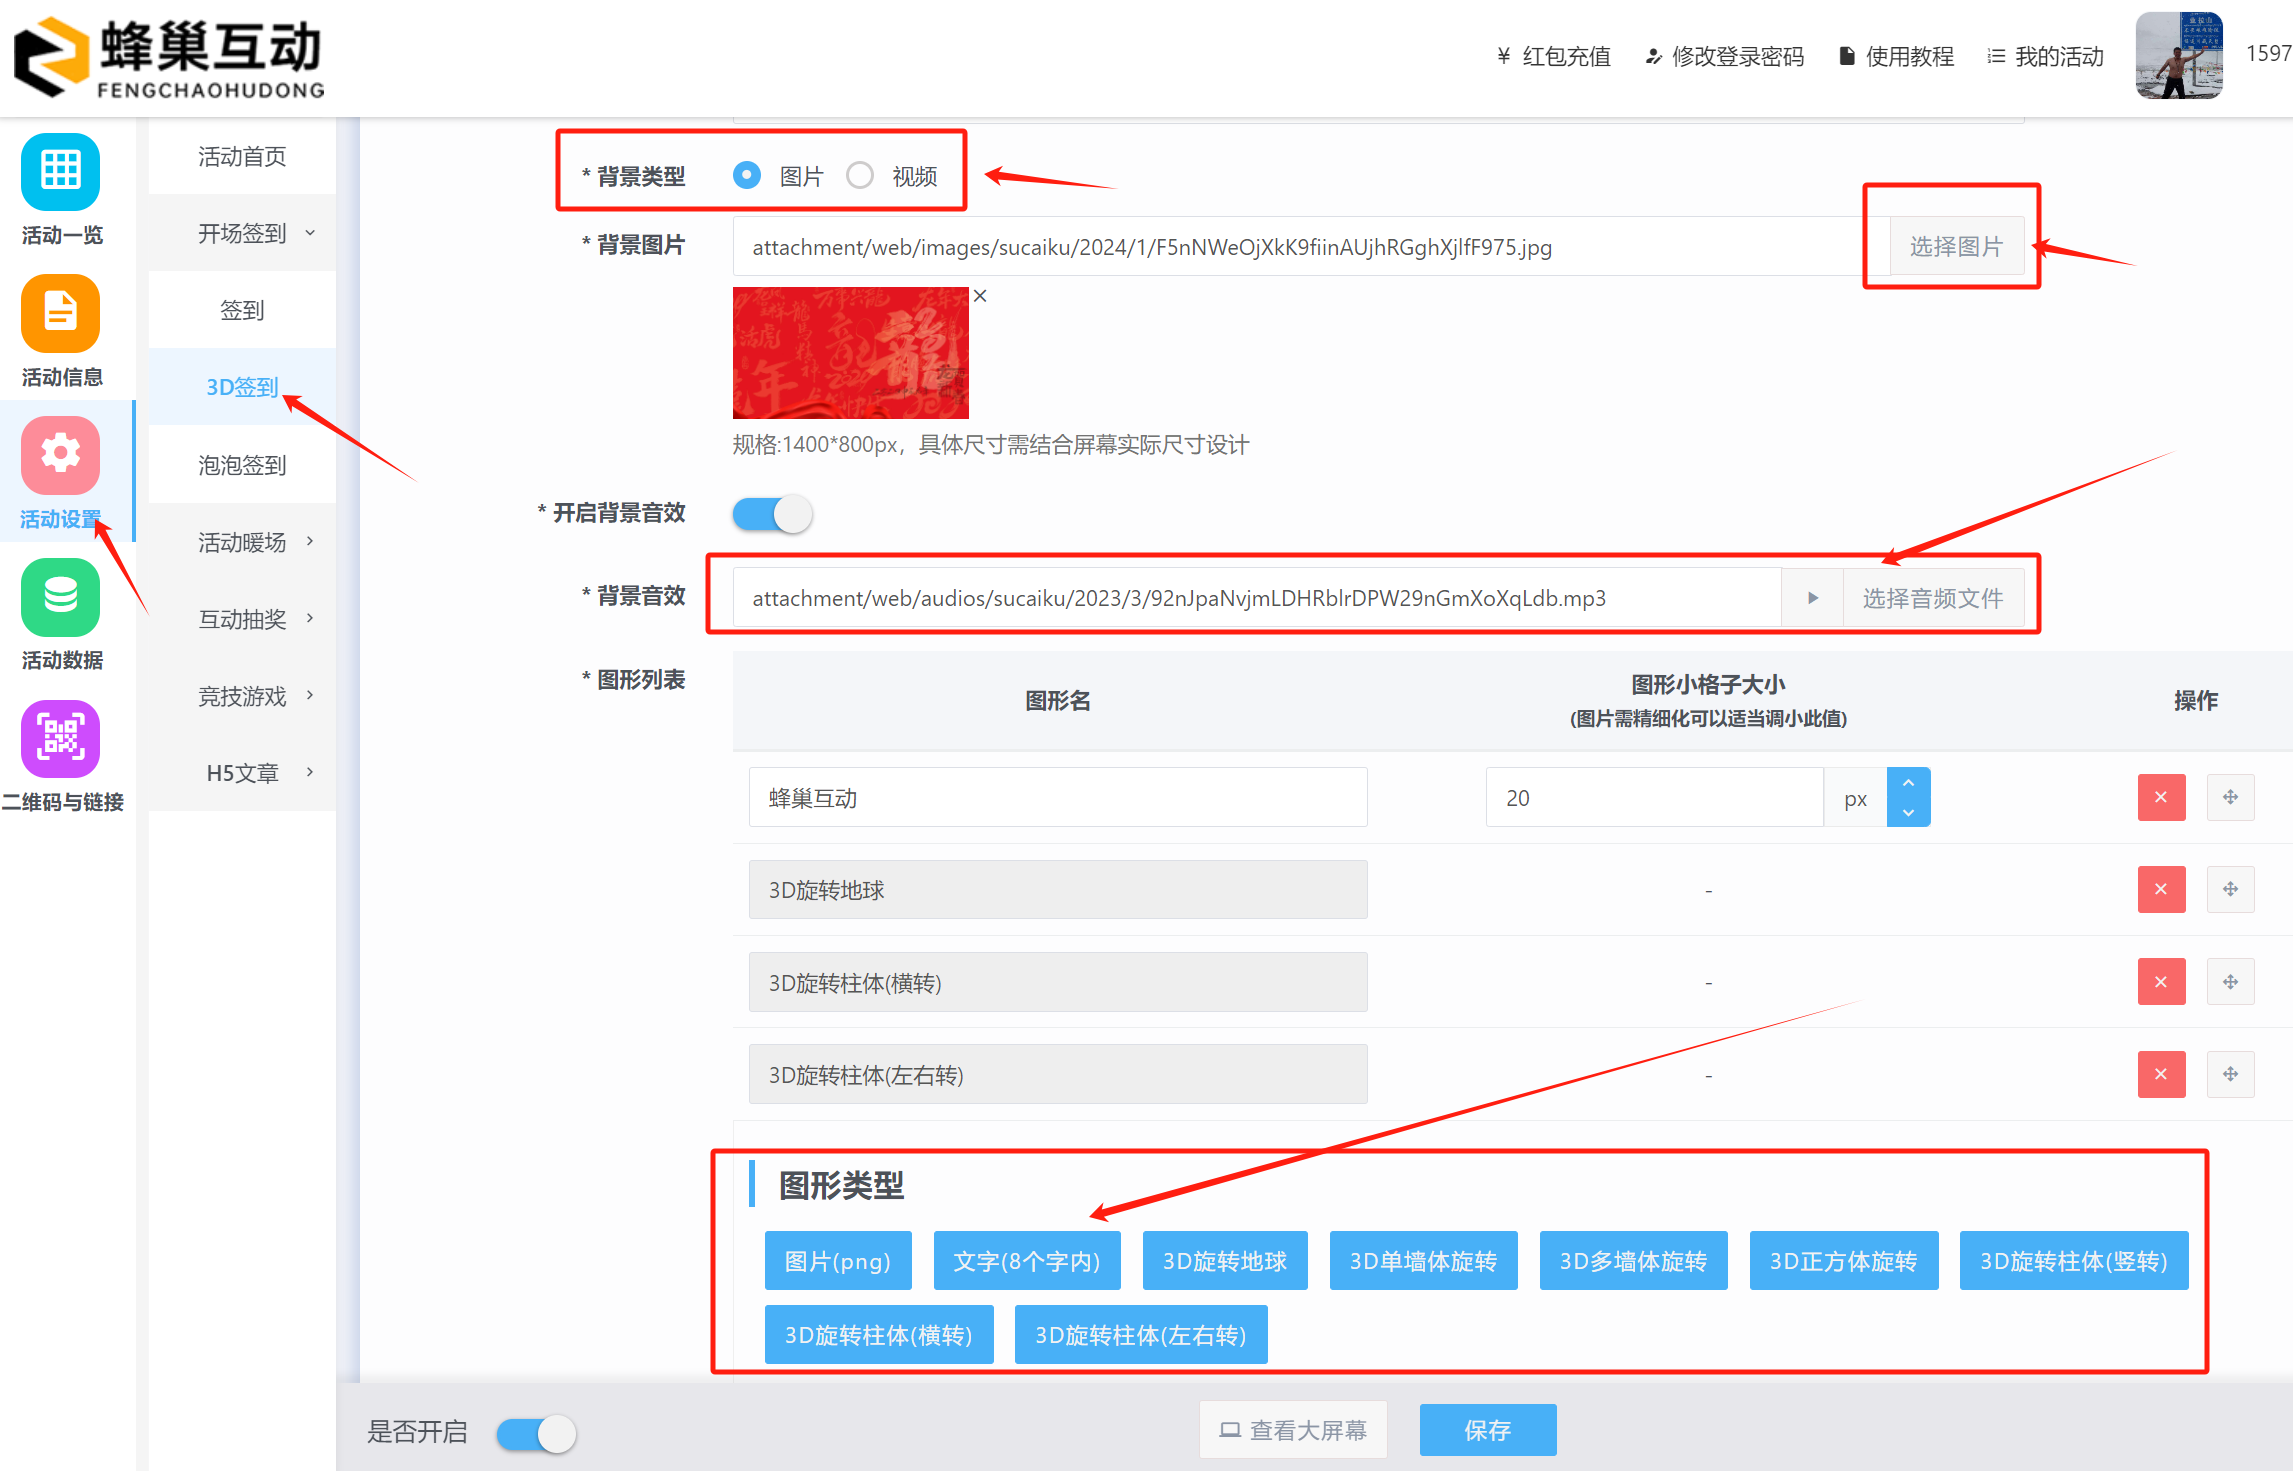Click the 3D旋转柱体(左右转) shape name field
Screen dimensions: 2293x1471
click(1058, 1074)
